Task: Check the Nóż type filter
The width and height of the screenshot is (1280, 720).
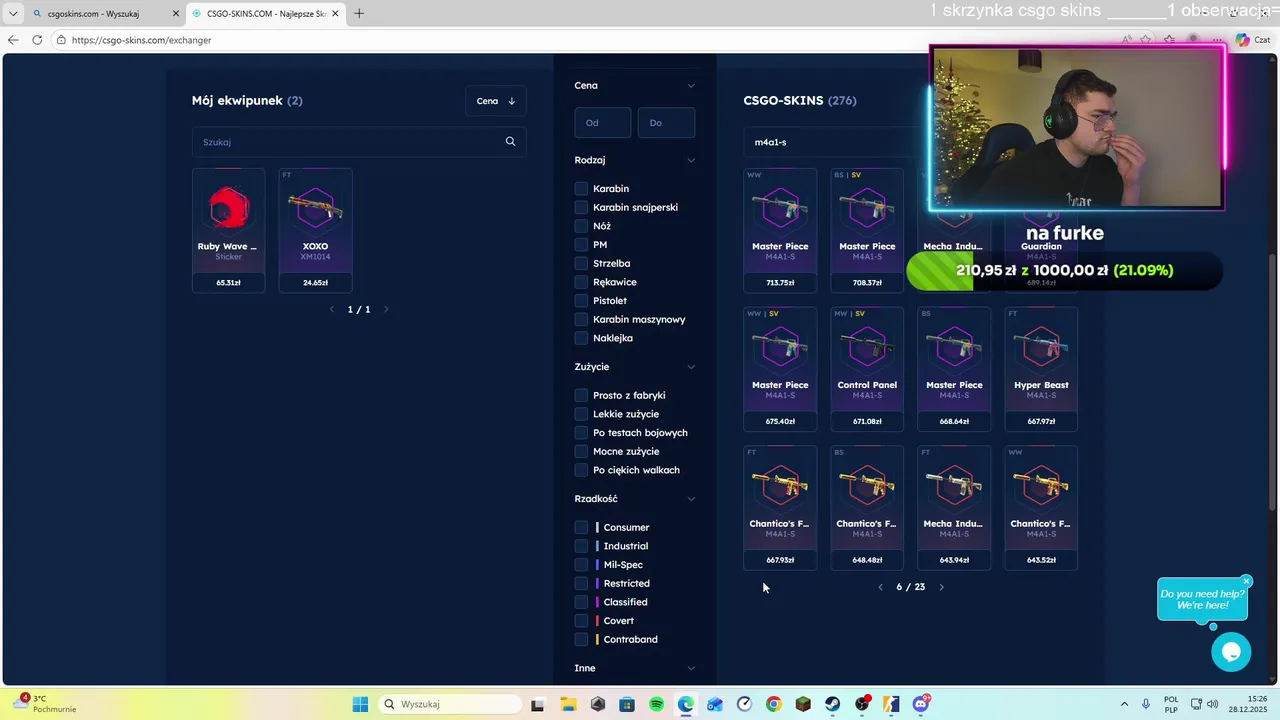Action: [581, 226]
